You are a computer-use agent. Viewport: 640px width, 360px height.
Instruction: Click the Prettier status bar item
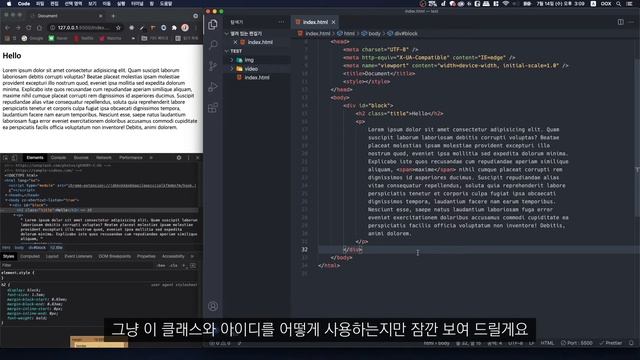(610, 343)
